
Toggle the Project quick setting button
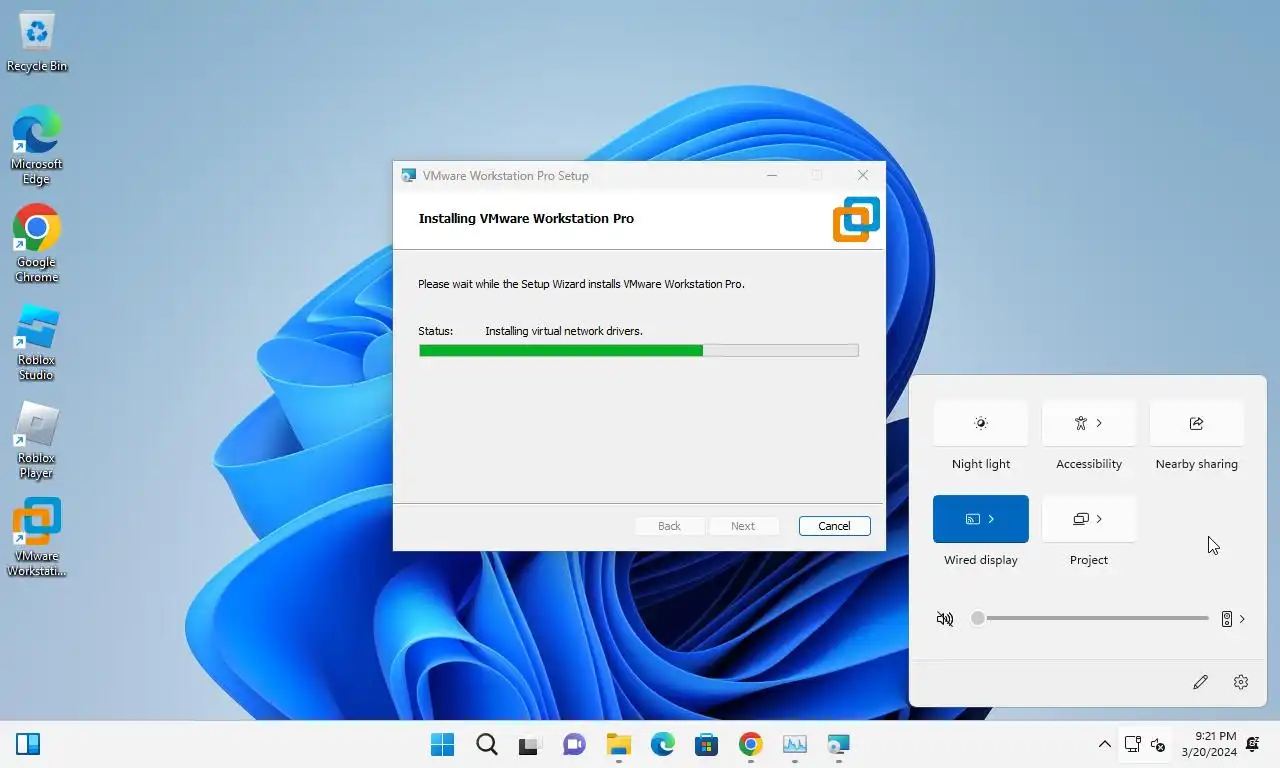point(1080,519)
